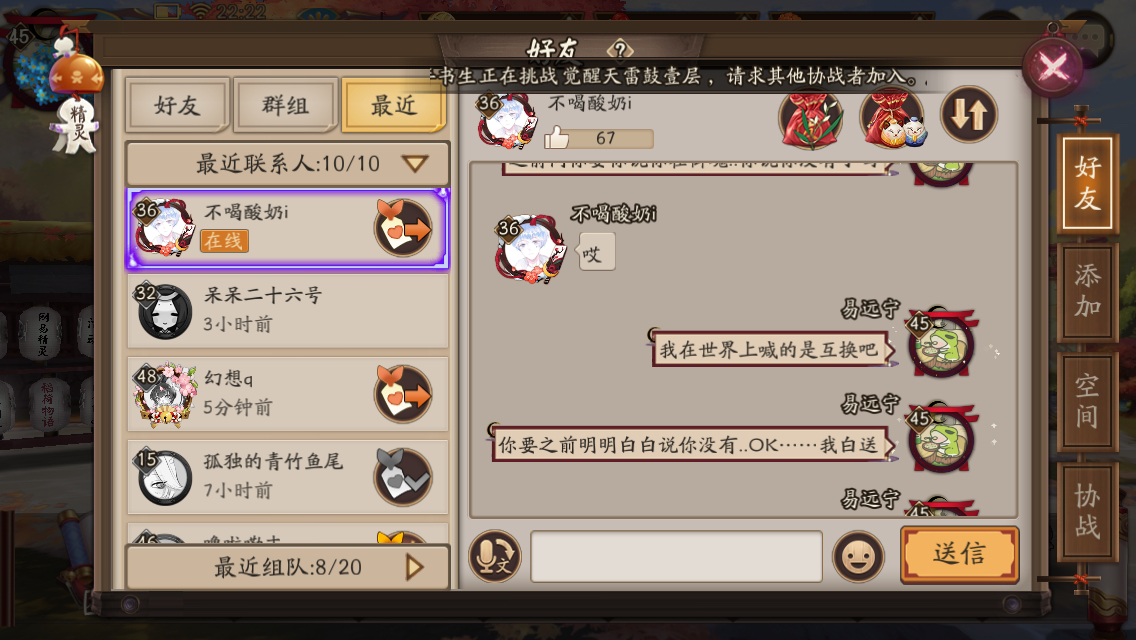The image size is (1136, 640).
Task: Click the chat message input field
Action: [x=677, y=557]
